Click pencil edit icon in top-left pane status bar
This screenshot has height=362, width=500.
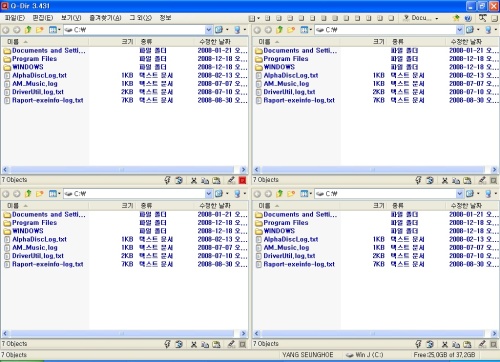click(x=231, y=180)
